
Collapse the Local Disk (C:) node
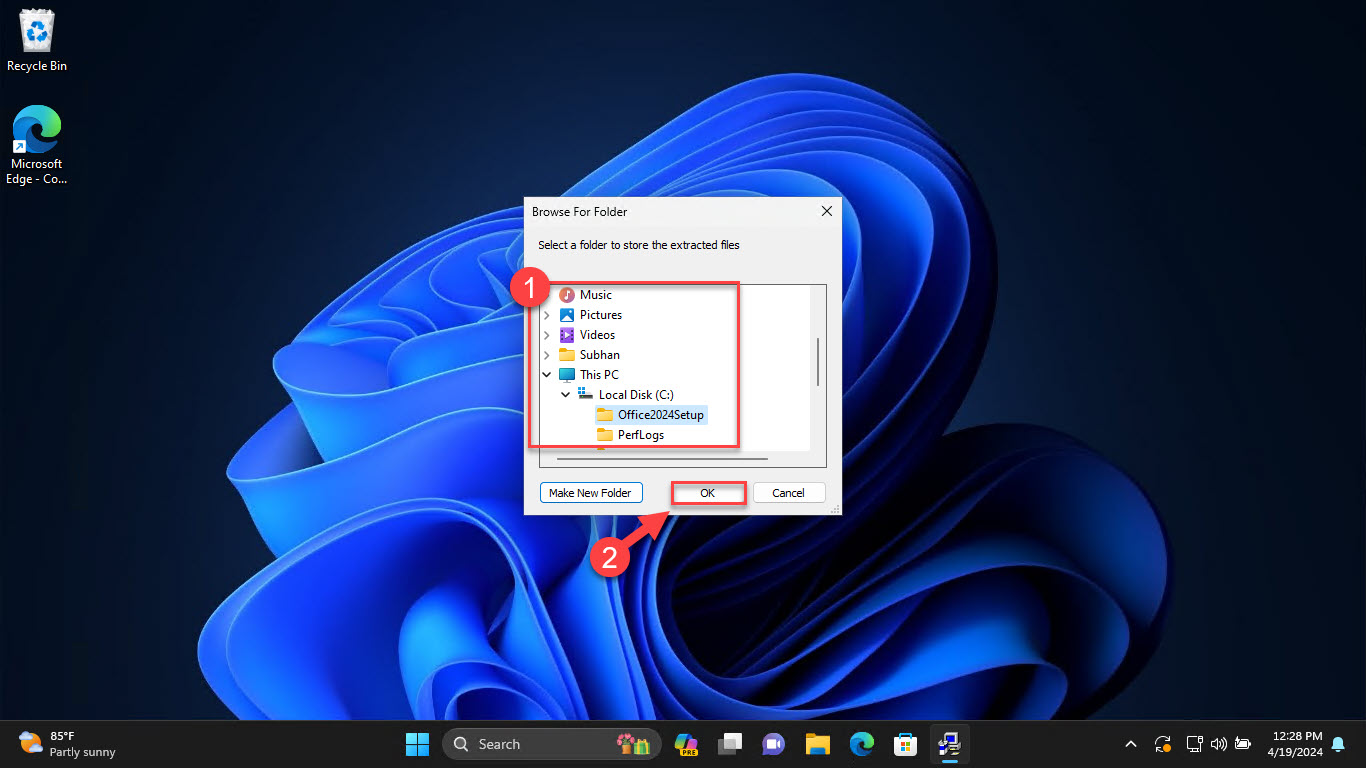pyautogui.click(x=566, y=395)
